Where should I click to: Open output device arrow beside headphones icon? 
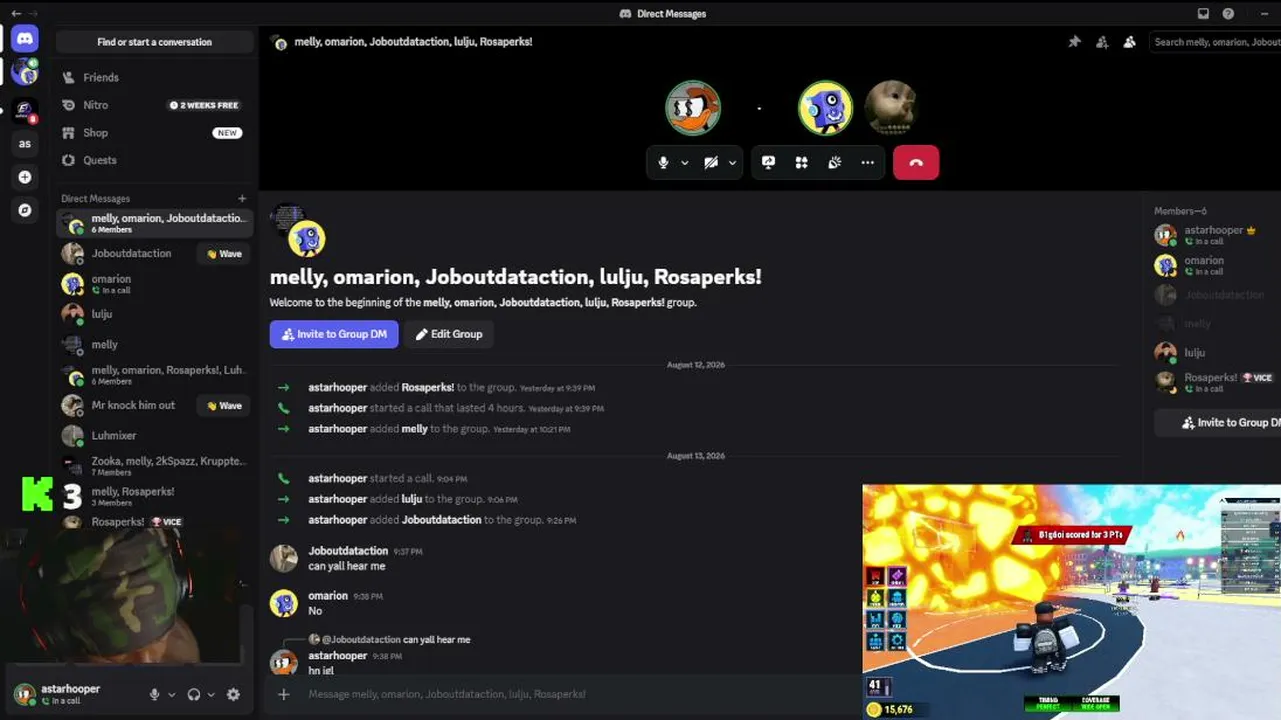pyautogui.click(x=211, y=694)
